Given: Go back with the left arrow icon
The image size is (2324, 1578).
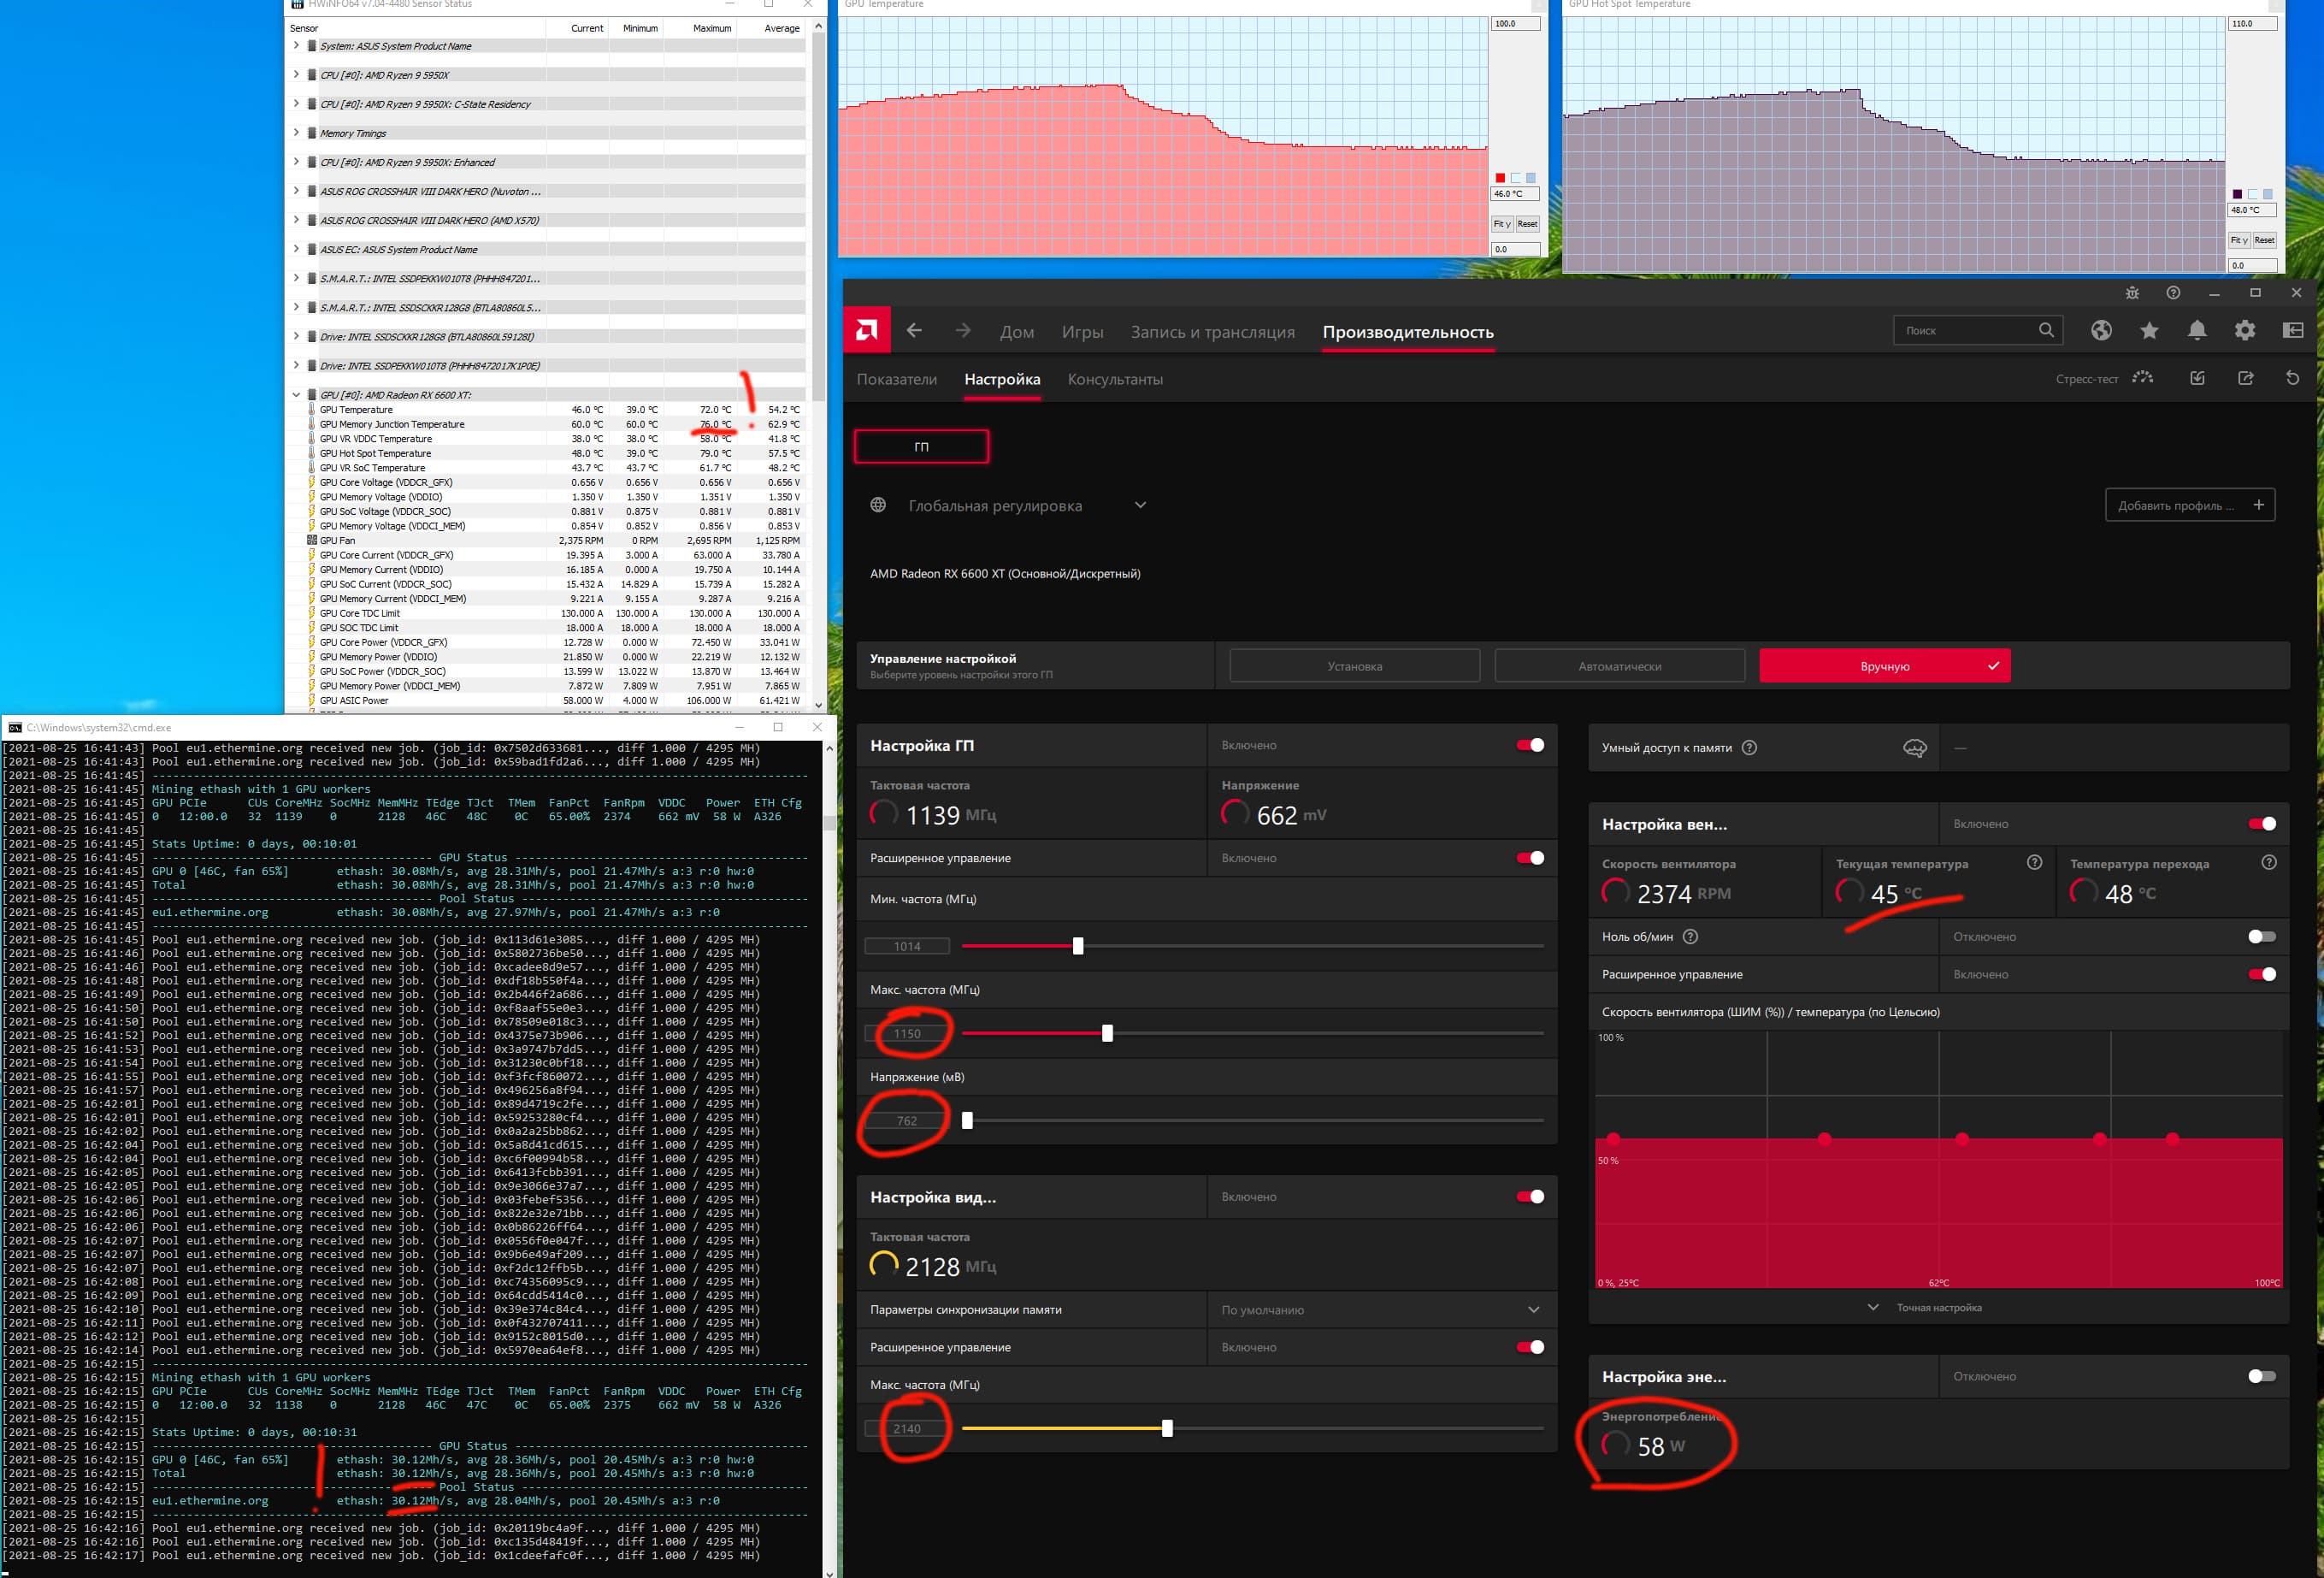Looking at the screenshot, I should tap(914, 331).
